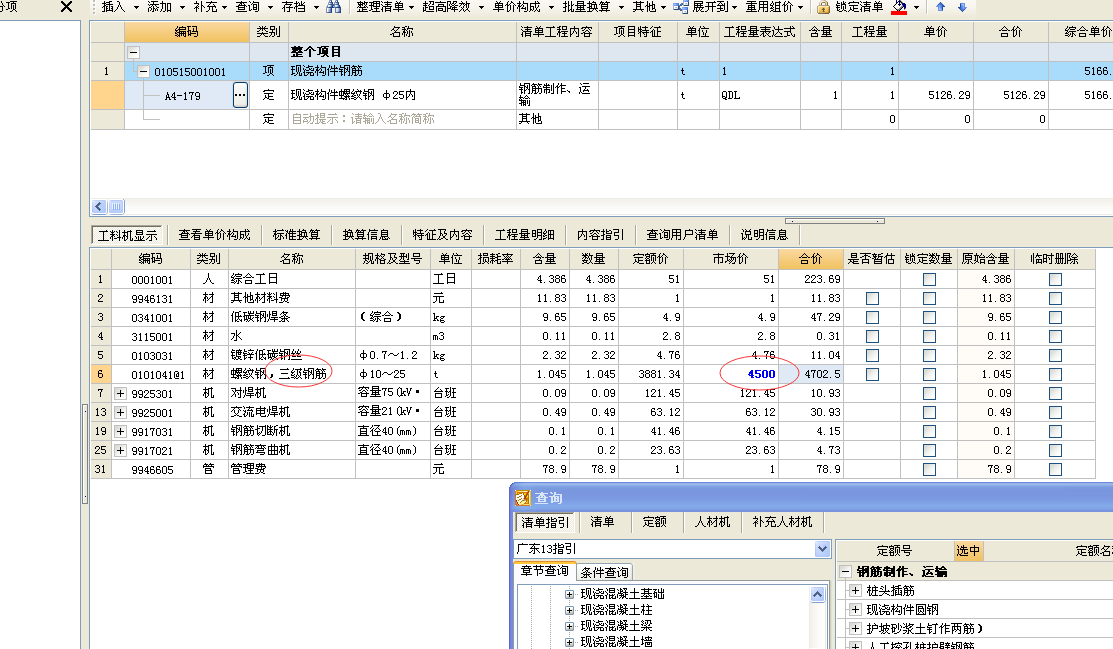
Task: Click the 整理清单 toolbar button
Action: pos(380,7)
